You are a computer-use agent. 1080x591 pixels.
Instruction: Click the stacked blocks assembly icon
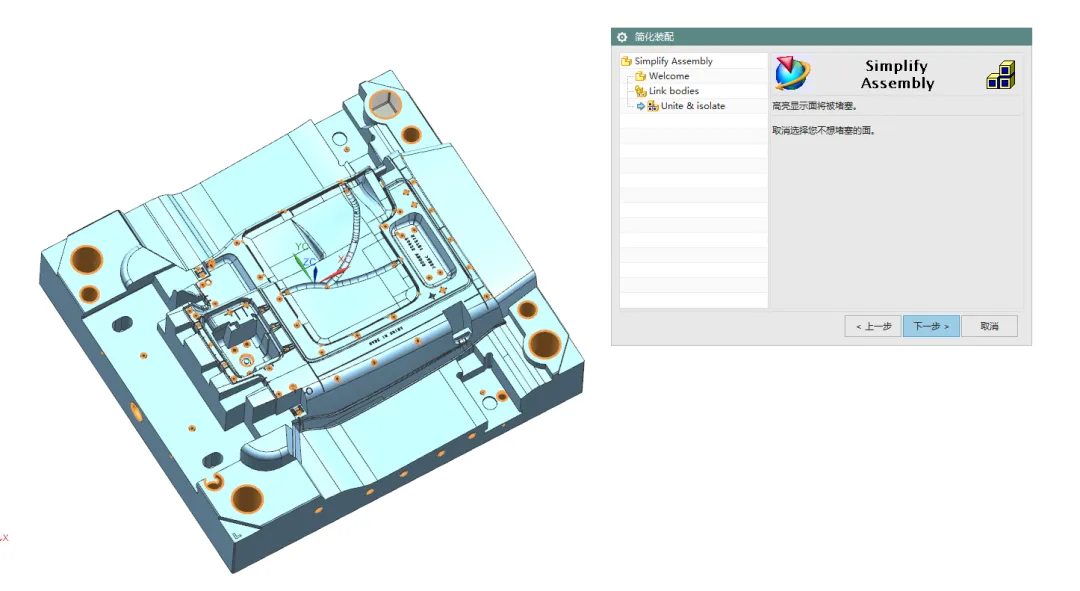(1001, 75)
